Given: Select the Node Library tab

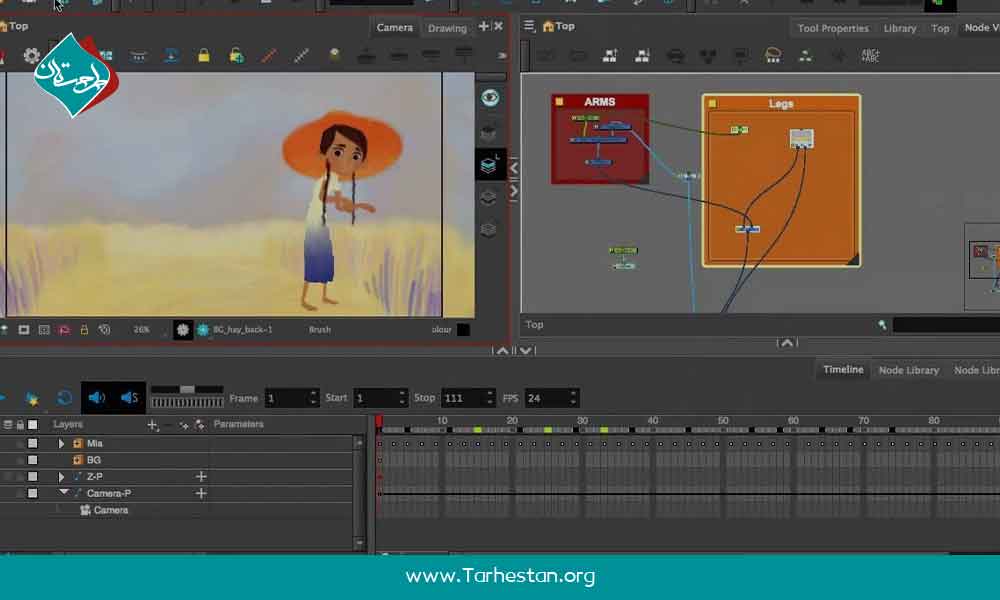Looking at the screenshot, I should (909, 370).
